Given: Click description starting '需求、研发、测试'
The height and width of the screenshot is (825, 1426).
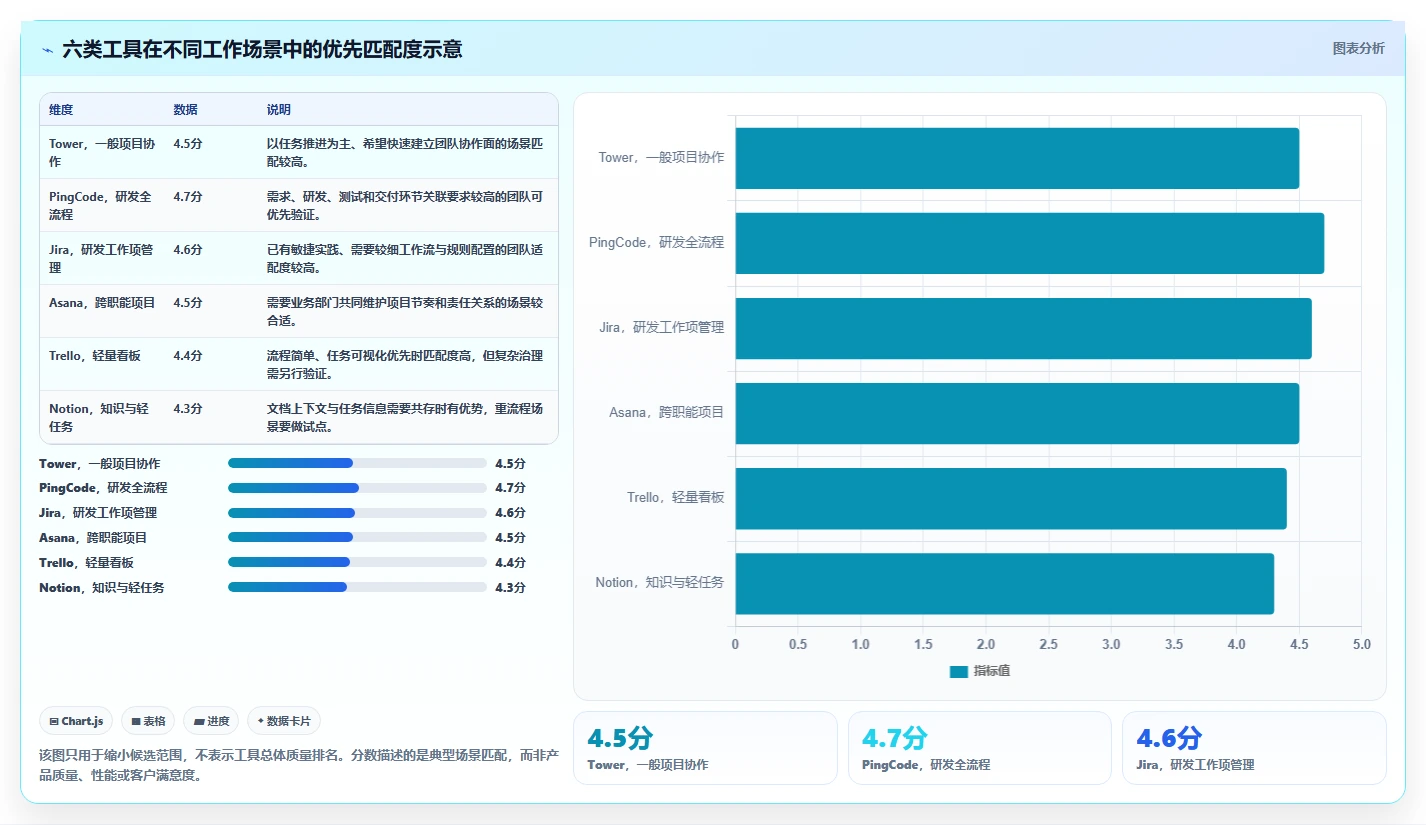Looking at the screenshot, I should (405, 205).
